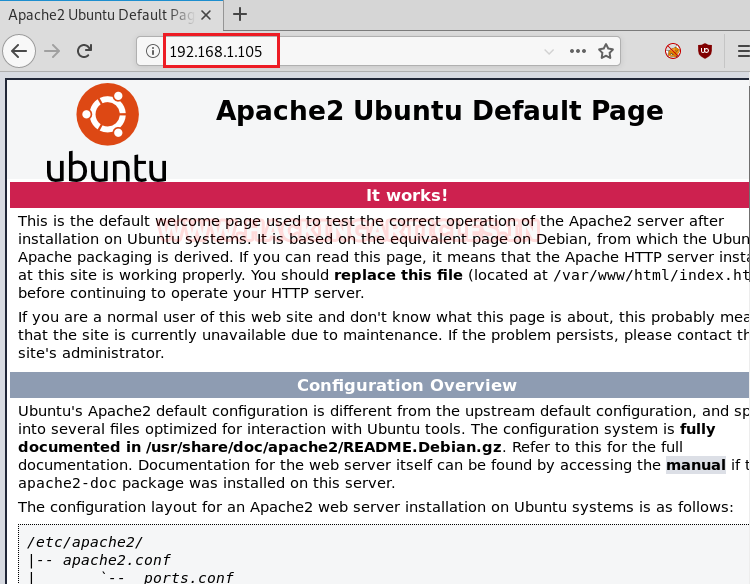Expand the URL history dropdown arrow

click(549, 51)
